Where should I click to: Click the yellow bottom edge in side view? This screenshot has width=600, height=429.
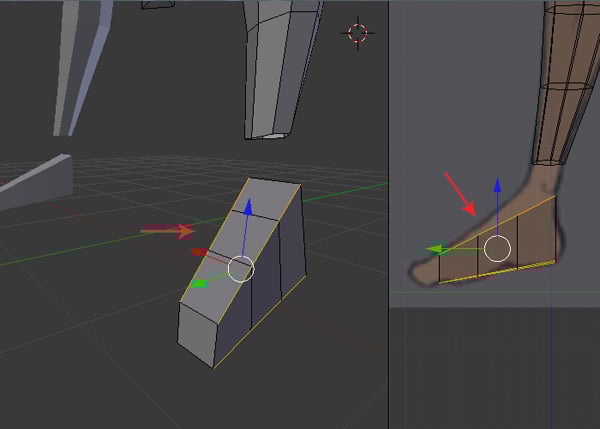click(x=497, y=272)
